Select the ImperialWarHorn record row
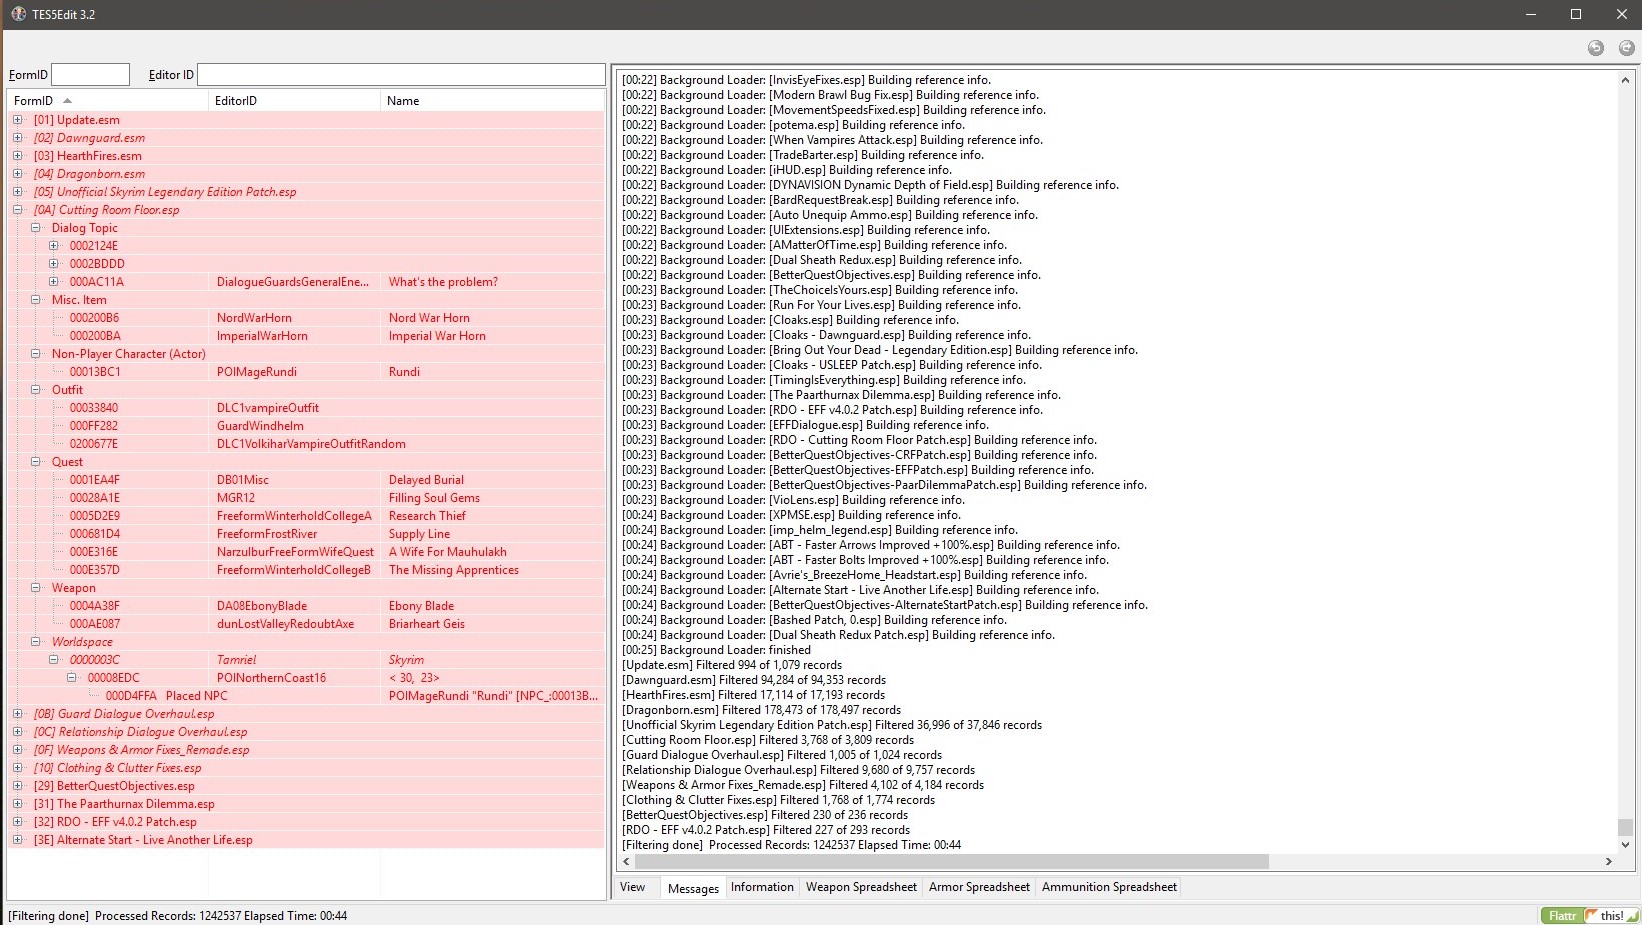Screen dimensions: 1642x925 click(x=305, y=336)
